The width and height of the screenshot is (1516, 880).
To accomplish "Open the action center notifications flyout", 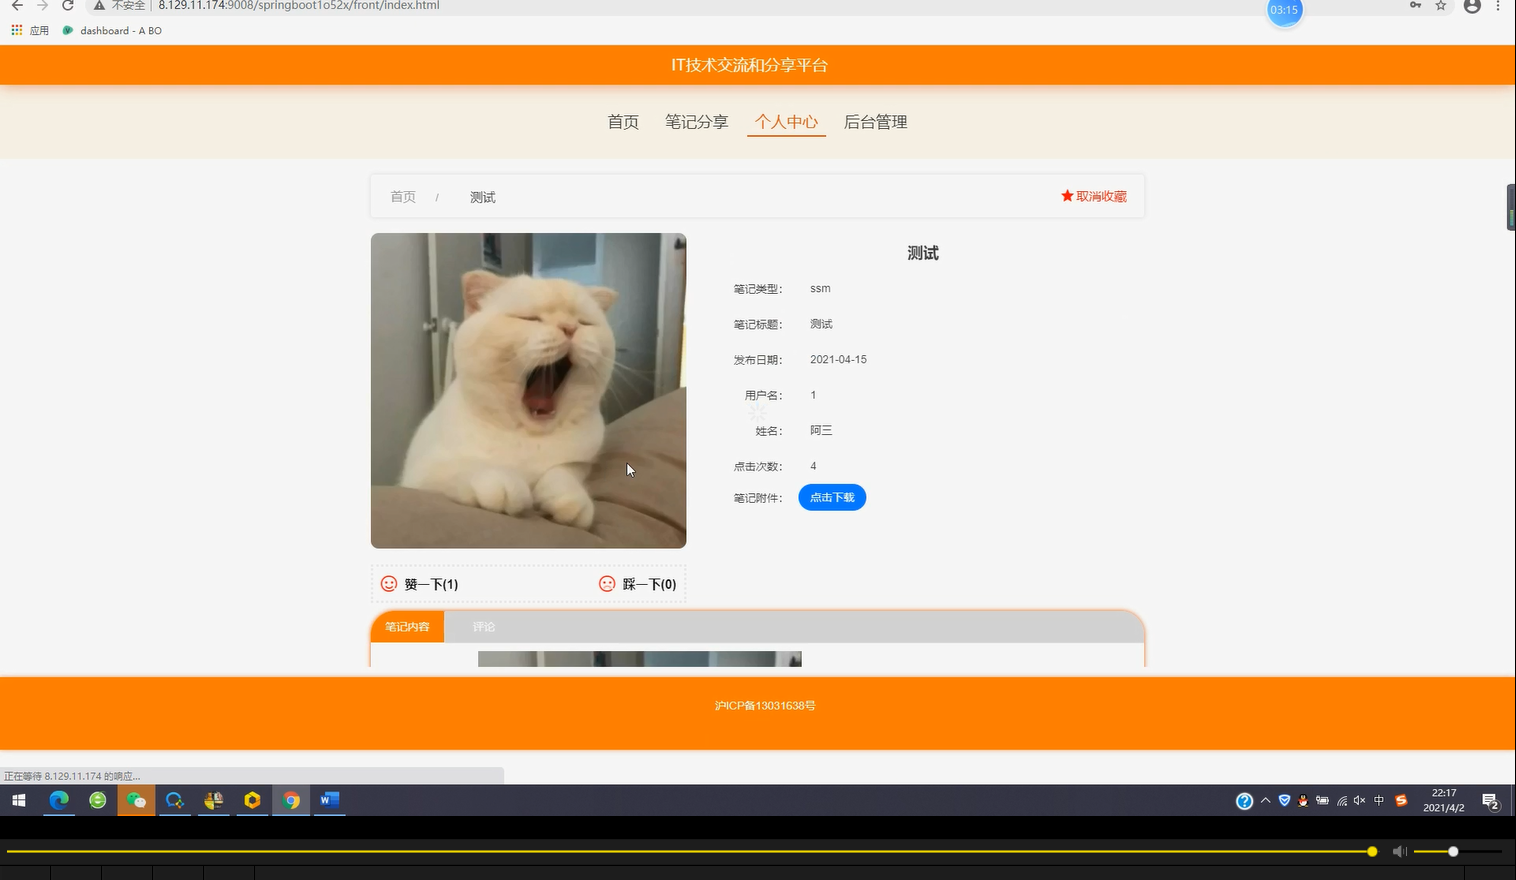I will [1491, 801].
